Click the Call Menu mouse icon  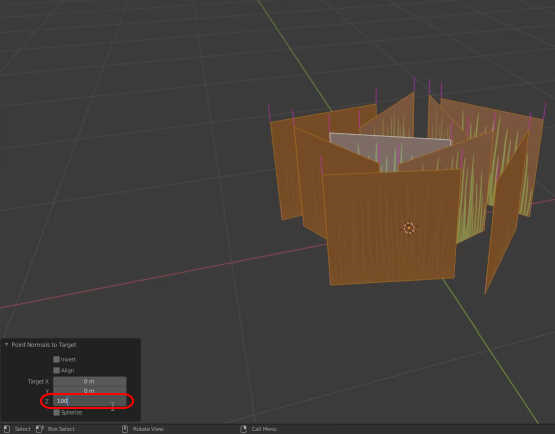(244, 429)
